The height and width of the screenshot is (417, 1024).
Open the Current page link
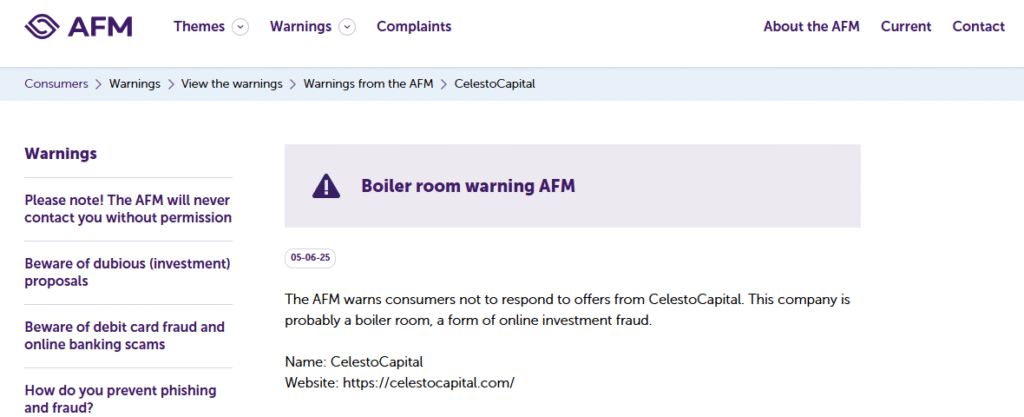906,27
